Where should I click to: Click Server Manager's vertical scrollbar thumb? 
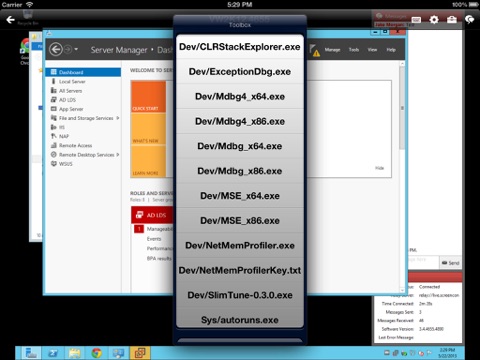click(402, 108)
